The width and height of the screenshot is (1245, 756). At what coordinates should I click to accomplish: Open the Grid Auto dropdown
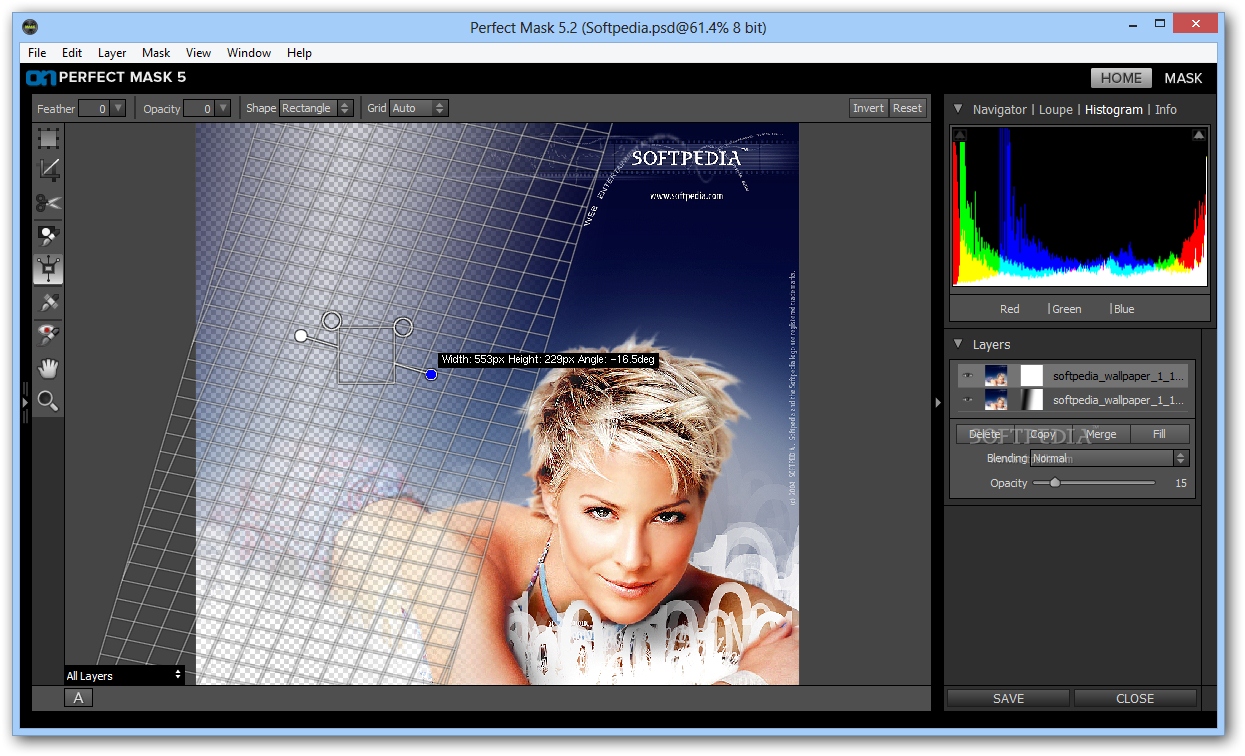coord(418,108)
